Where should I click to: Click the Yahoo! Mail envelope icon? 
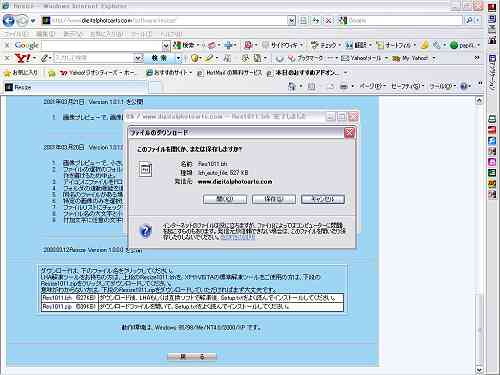point(345,58)
